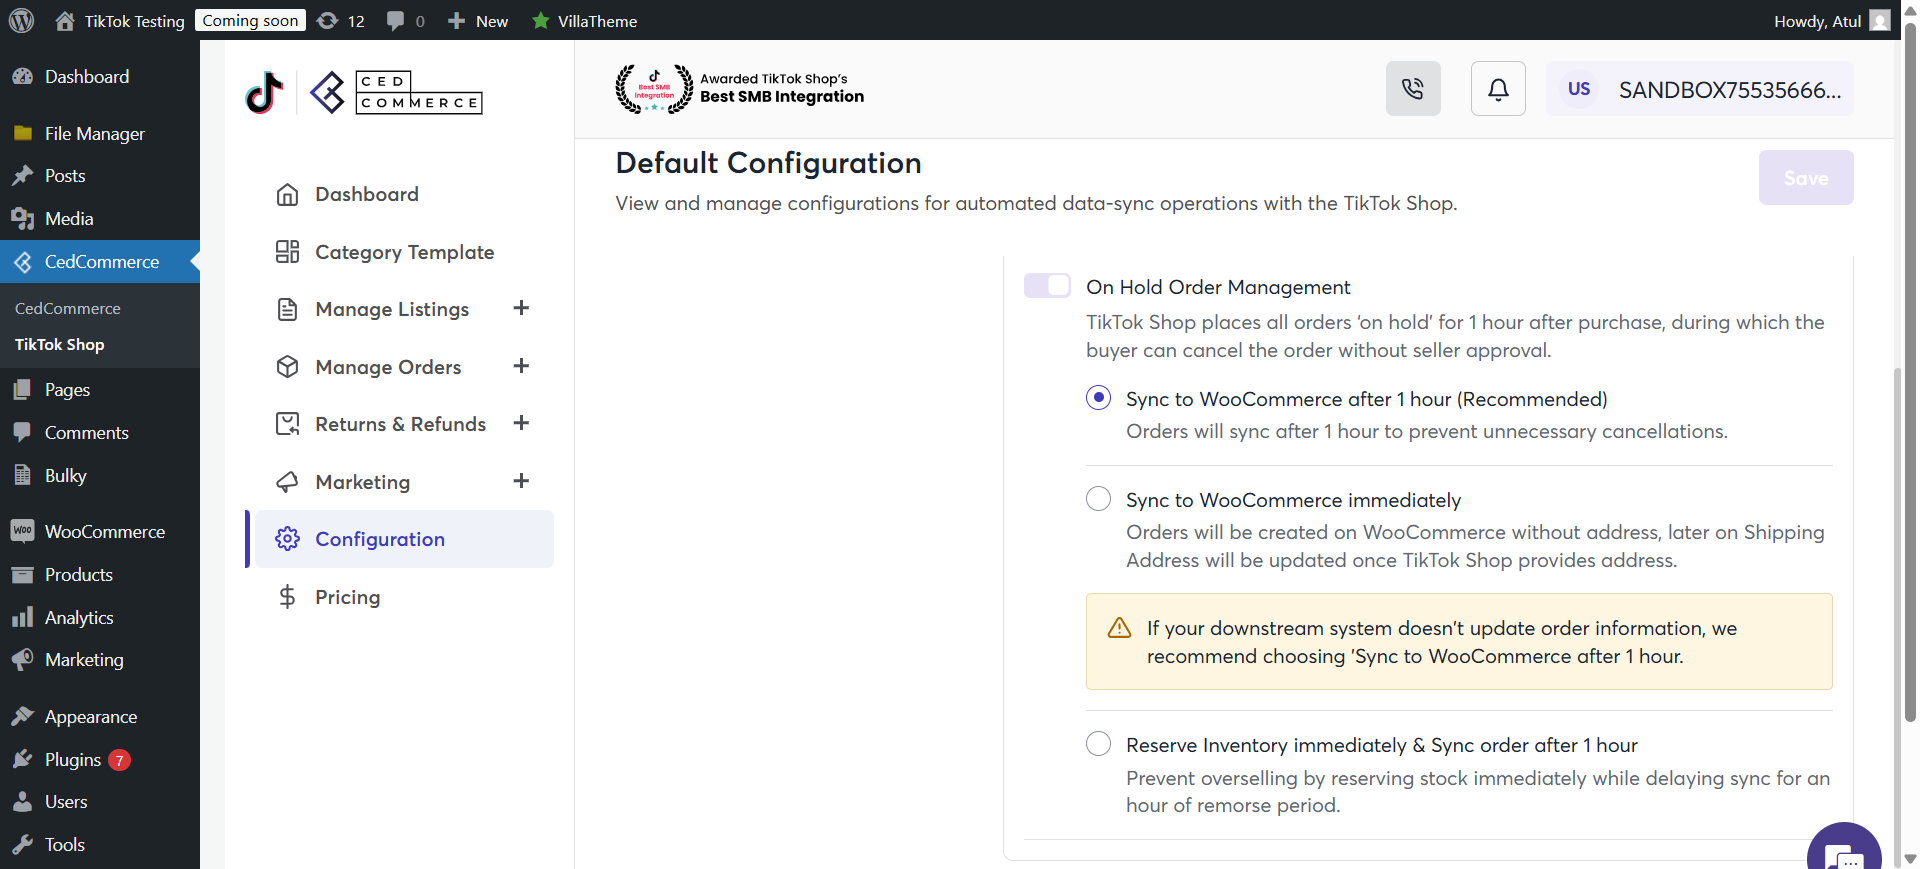Click the updates icon showing 12
This screenshot has width=1920, height=869.
tap(340, 21)
